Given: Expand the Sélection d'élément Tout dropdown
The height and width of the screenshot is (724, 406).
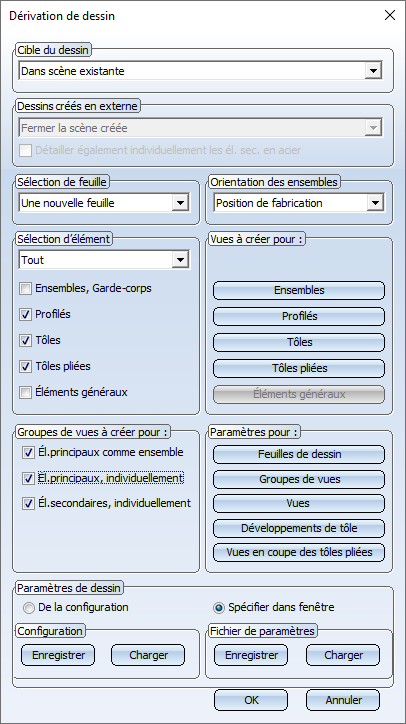Looking at the screenshot, I should point(104,260).
